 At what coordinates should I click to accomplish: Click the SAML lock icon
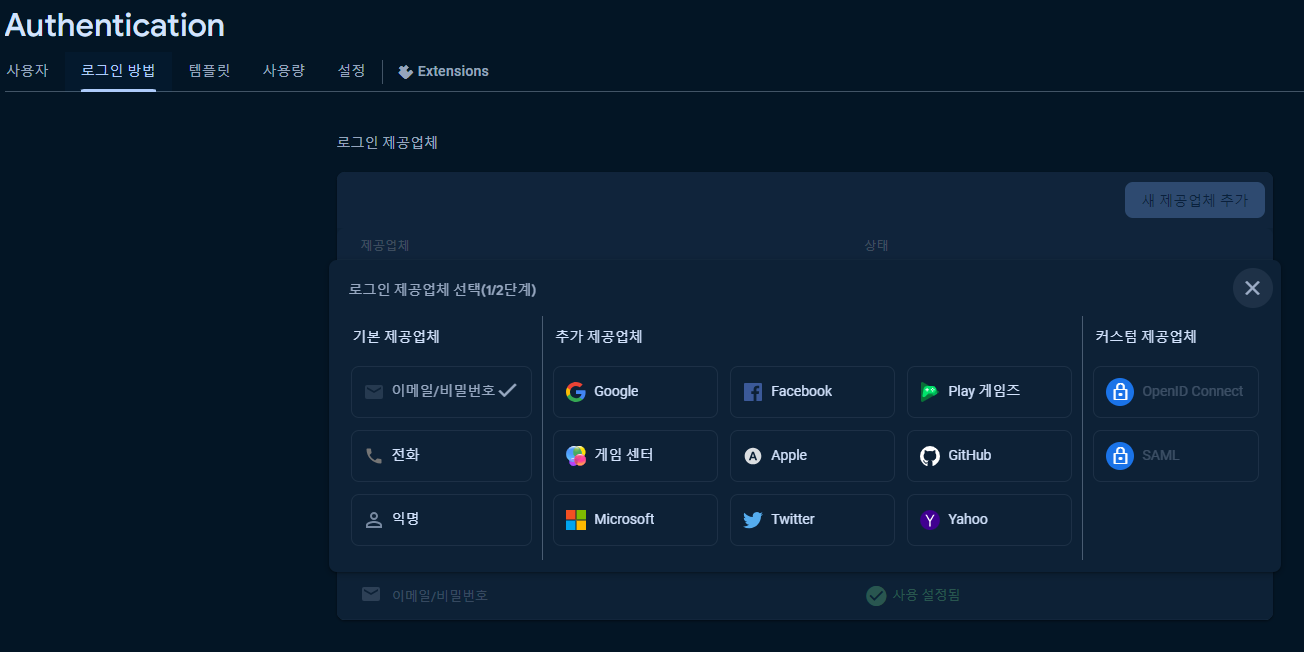(1120, 456)
